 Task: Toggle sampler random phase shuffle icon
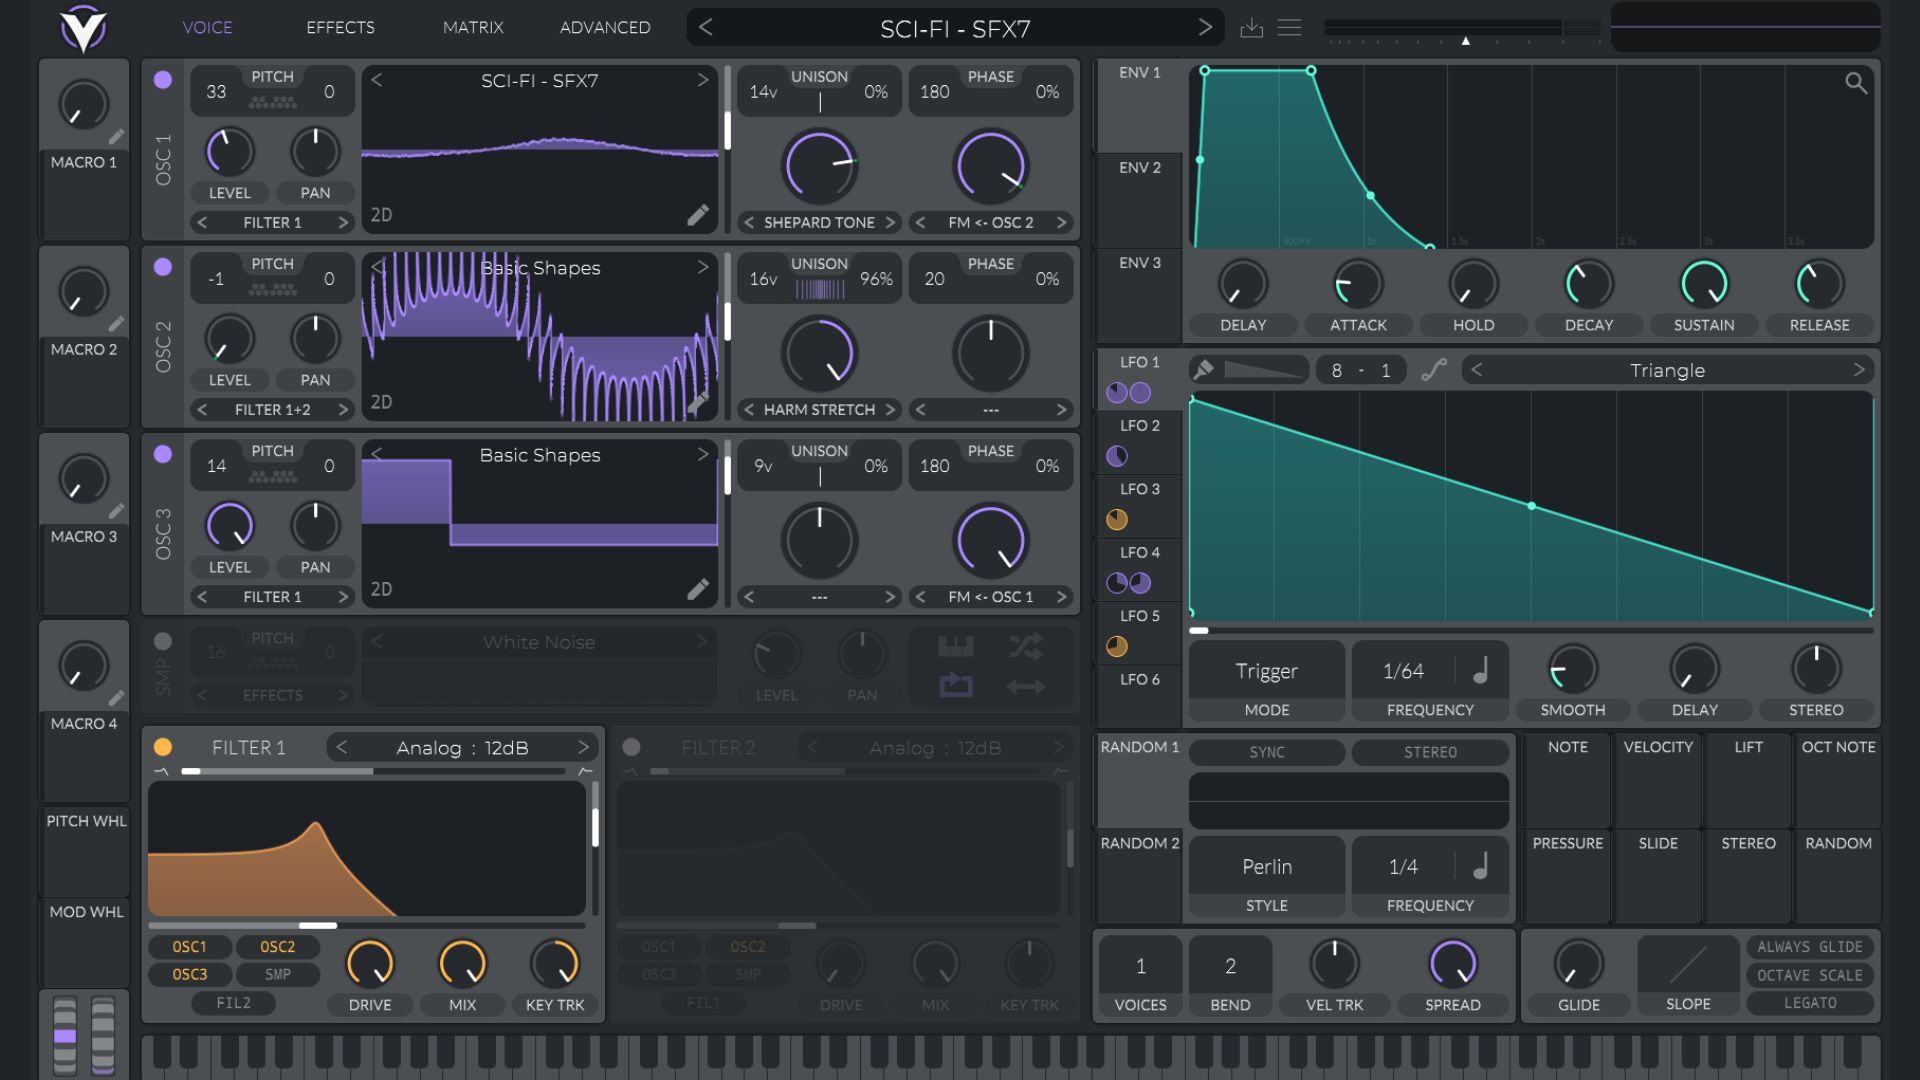1026,647
